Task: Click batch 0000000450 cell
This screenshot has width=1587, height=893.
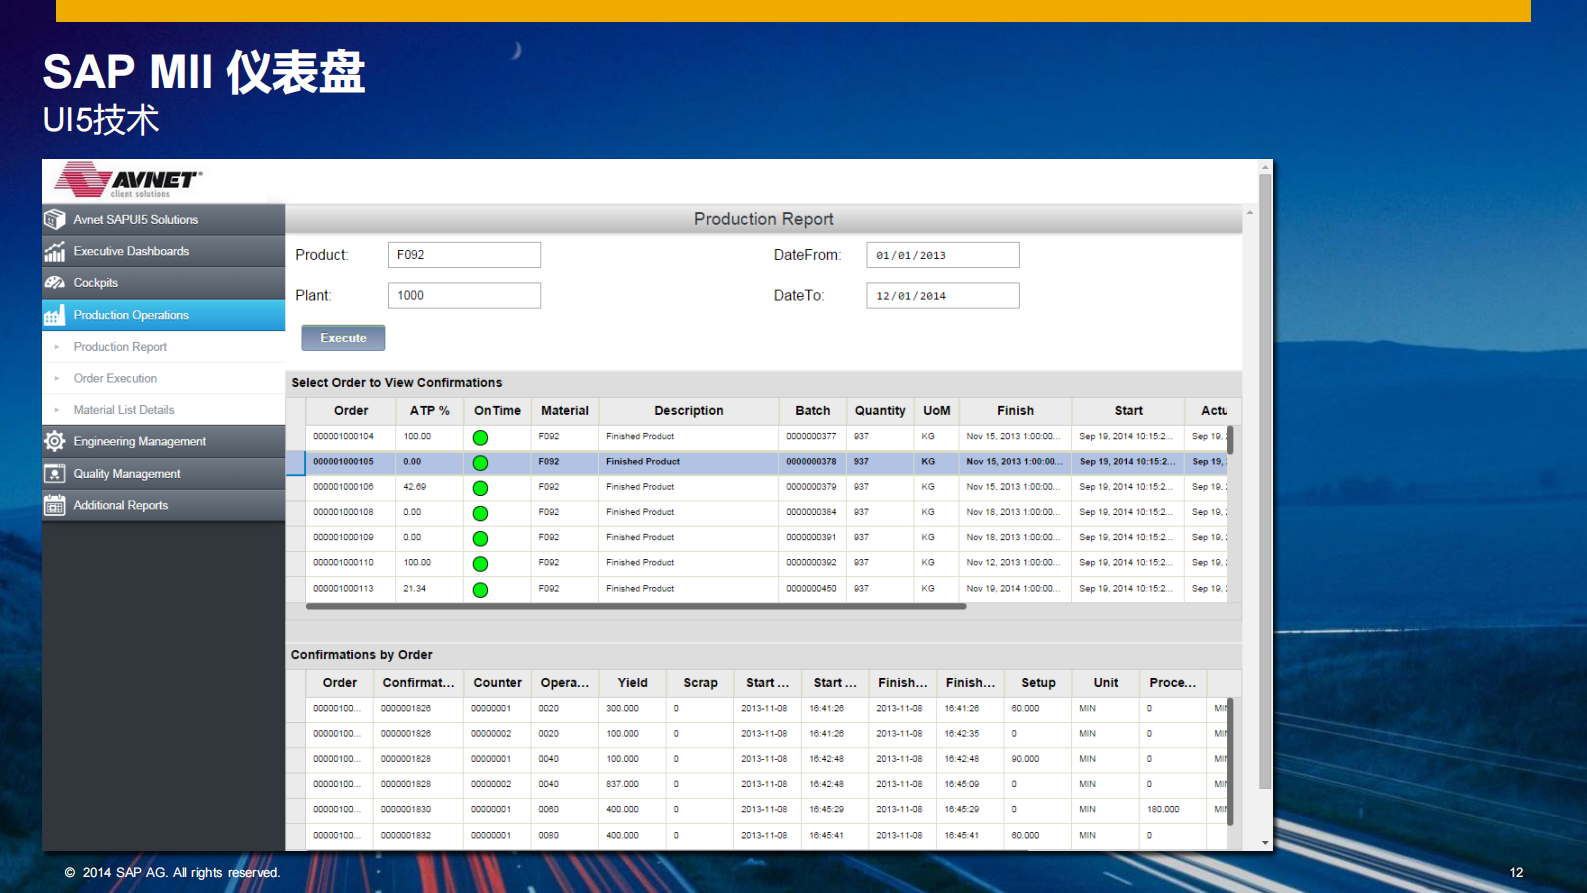Action: click(x=813, y=589)
